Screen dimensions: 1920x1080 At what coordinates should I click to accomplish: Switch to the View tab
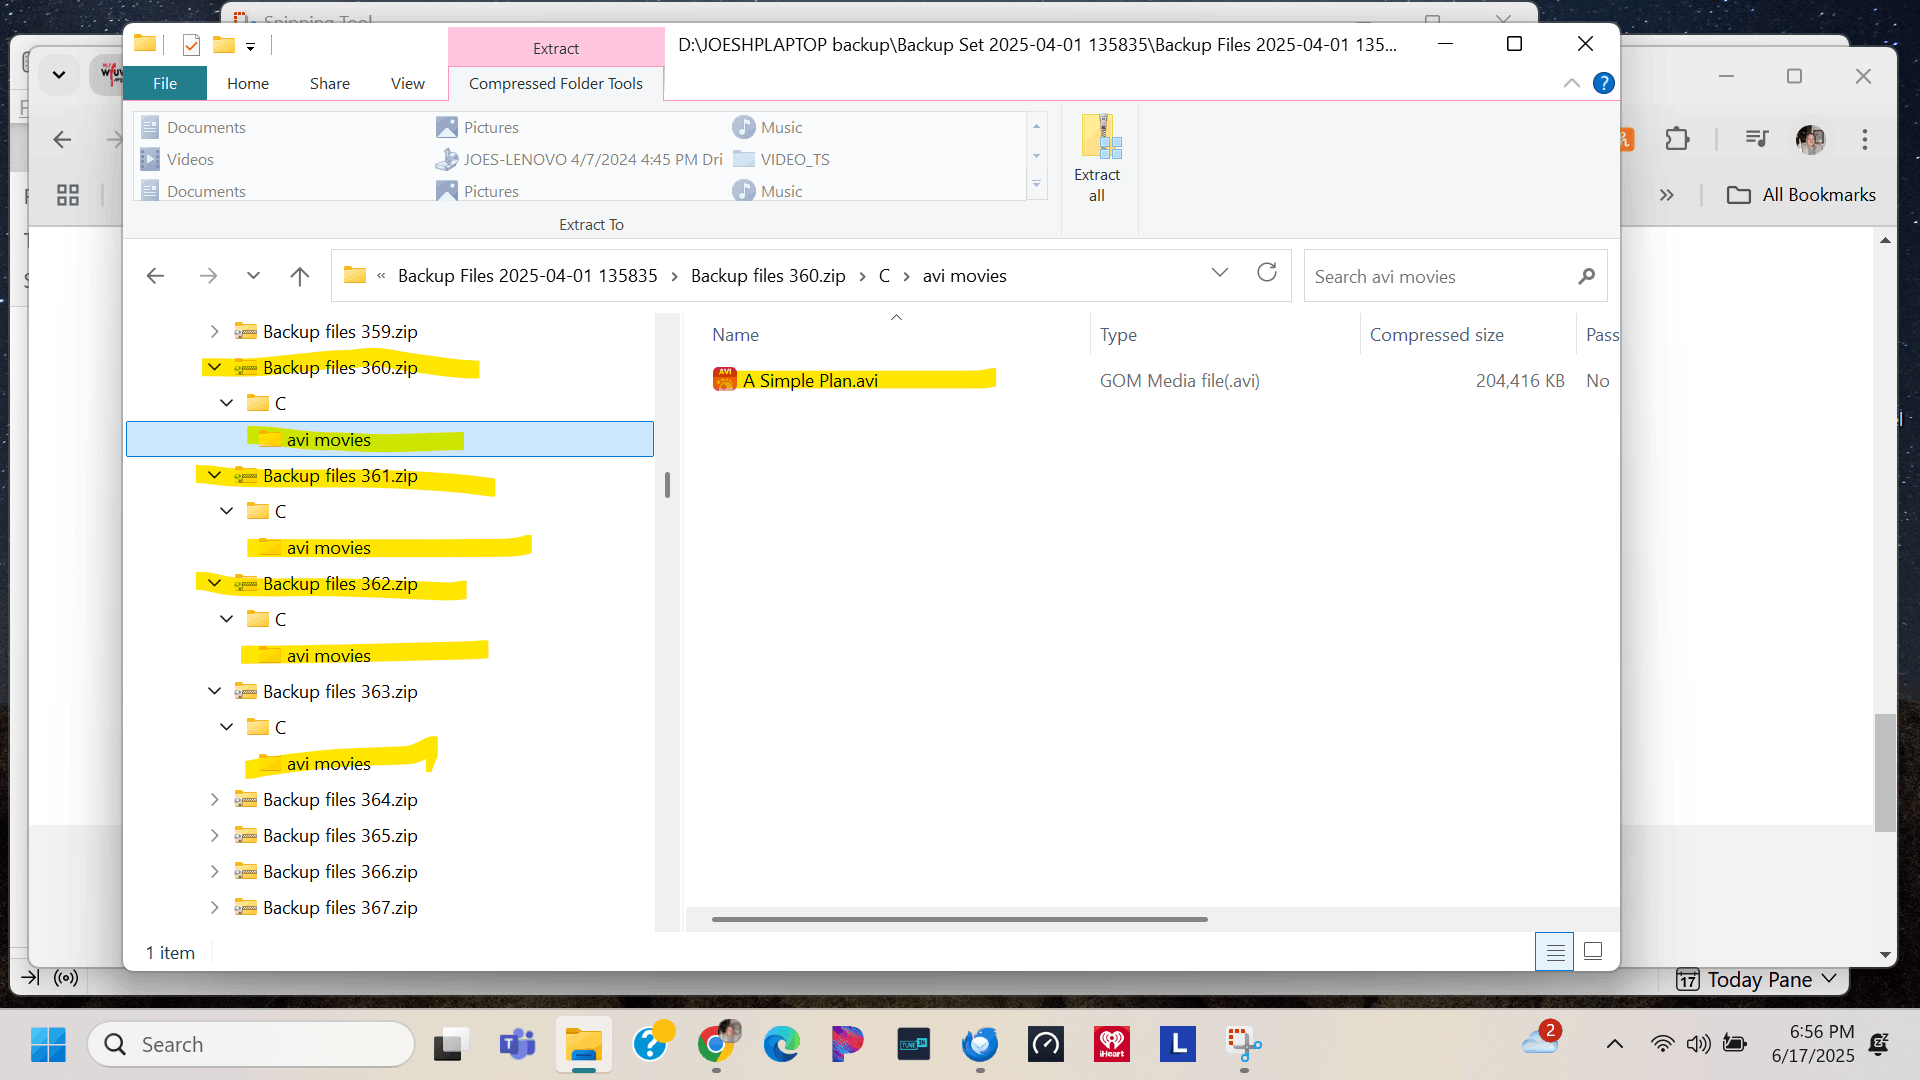[x=407, y=83]
